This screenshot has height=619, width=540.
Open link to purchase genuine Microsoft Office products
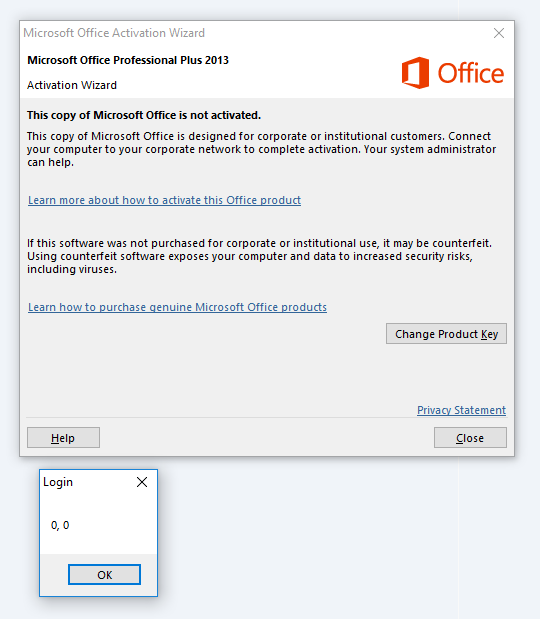[177, 307]
